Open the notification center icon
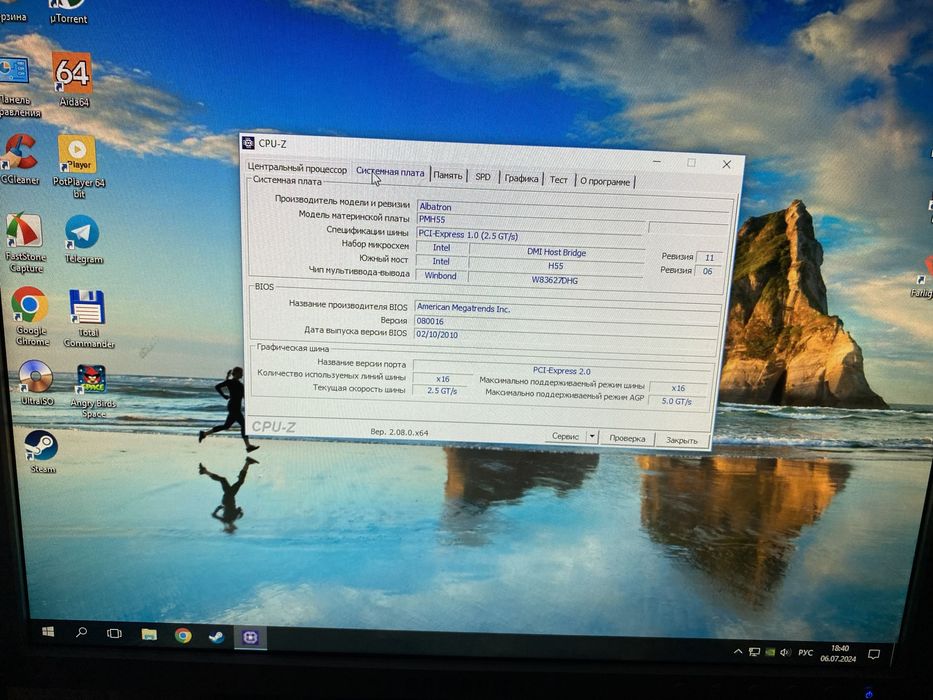The height and width of the screenshot is (700, 933). [x=873, y=655]
